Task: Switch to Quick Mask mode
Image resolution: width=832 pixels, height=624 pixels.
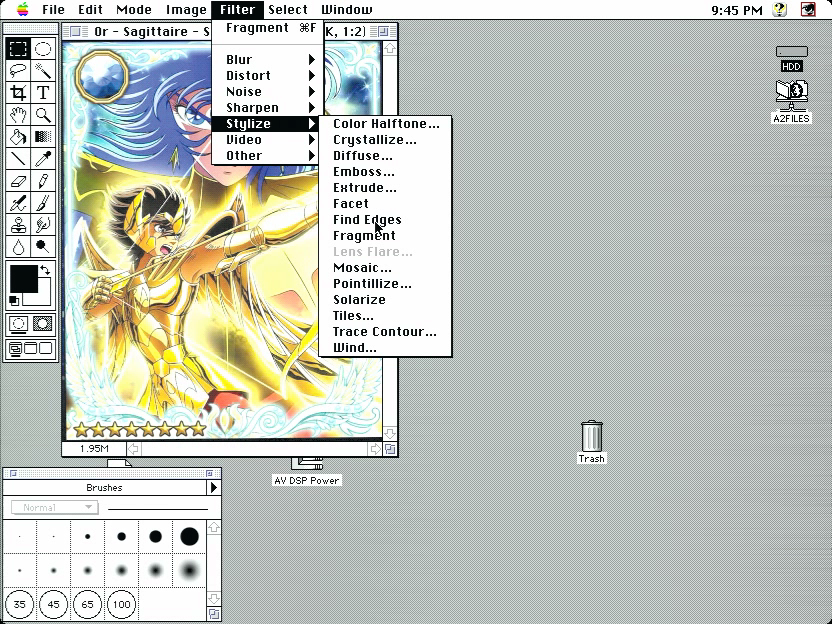Action: [x=43, y=324]
